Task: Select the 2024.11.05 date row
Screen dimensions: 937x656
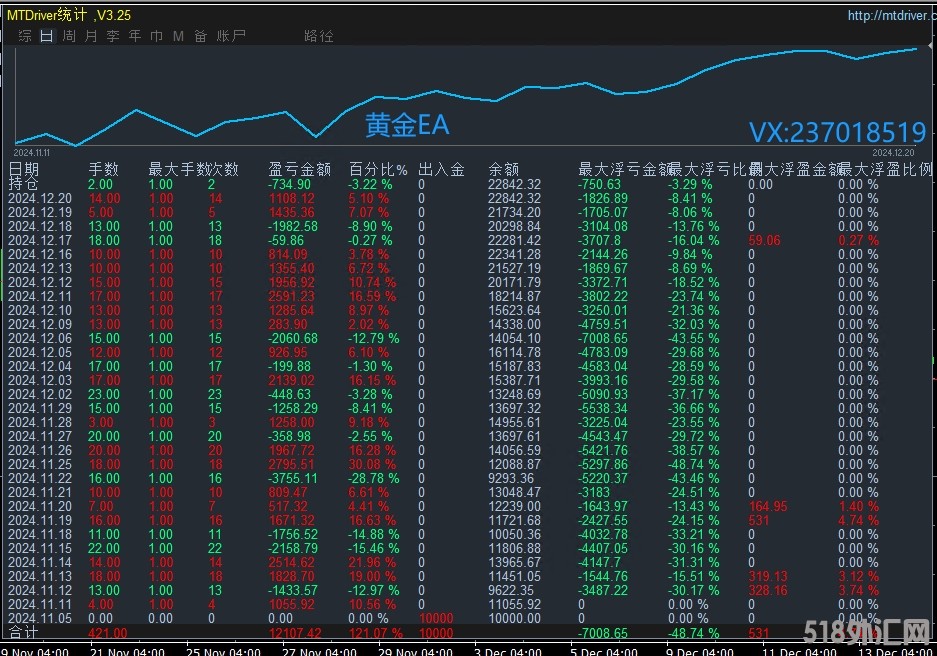Action: point(40,618)
